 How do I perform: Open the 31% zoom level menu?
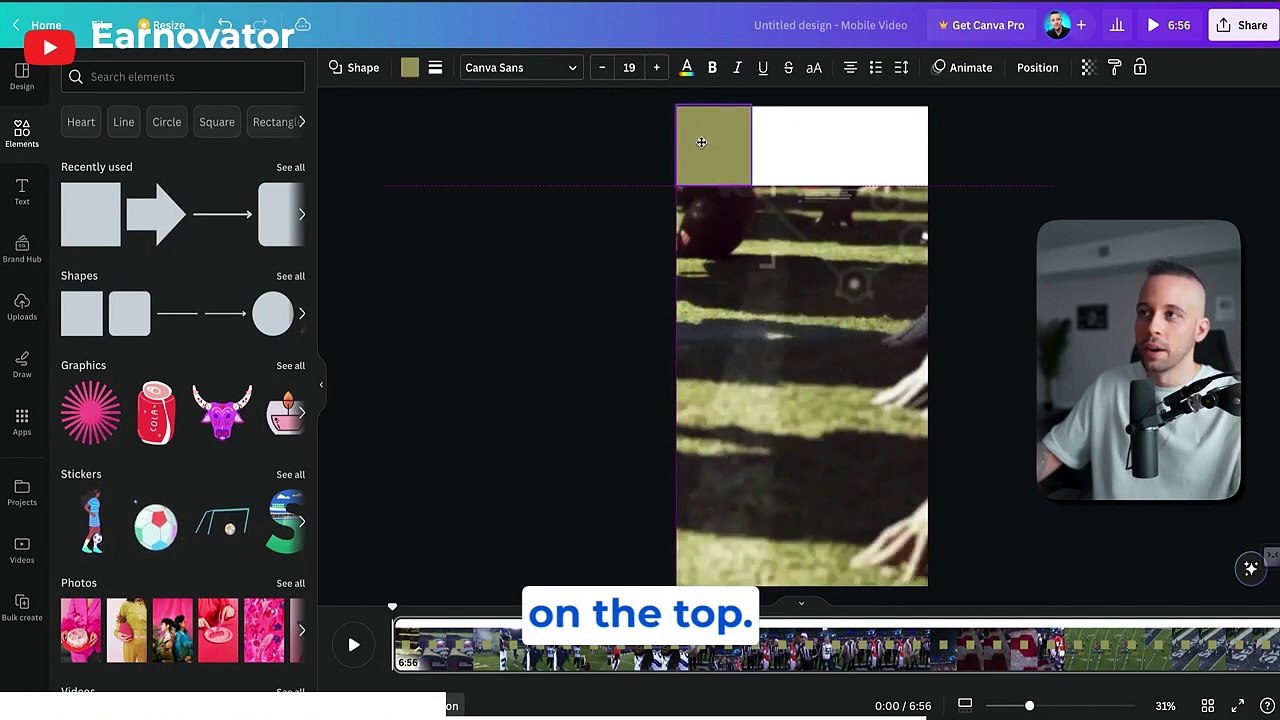tap(1166, 706)
